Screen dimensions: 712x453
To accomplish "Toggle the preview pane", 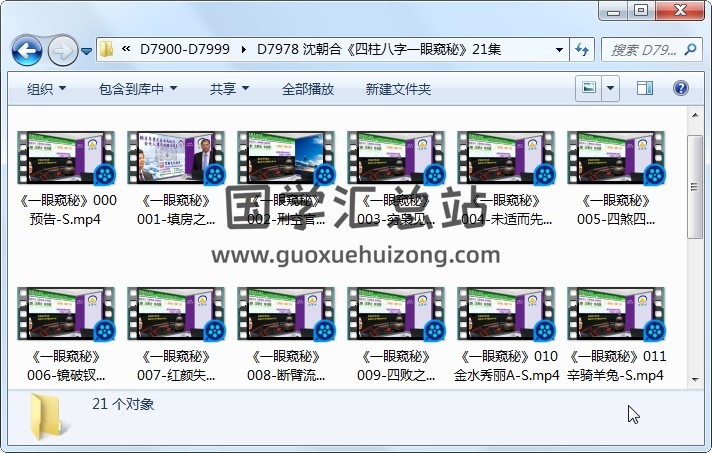I will click(645, 88).
